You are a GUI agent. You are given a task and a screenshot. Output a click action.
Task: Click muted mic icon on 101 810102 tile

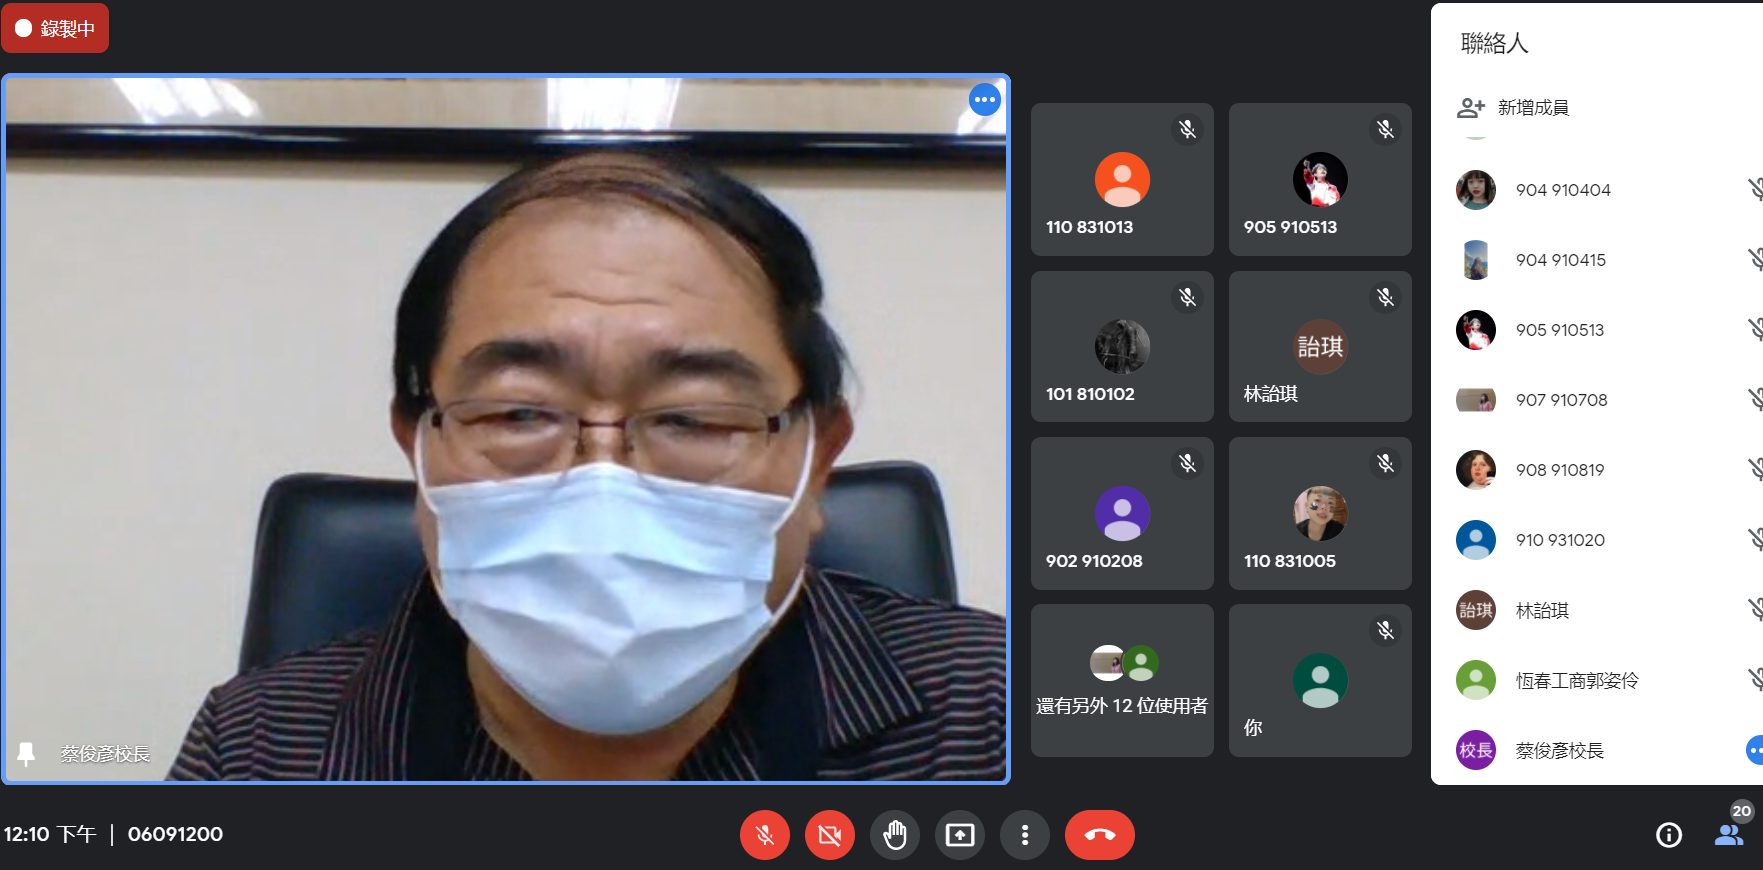1187,297
